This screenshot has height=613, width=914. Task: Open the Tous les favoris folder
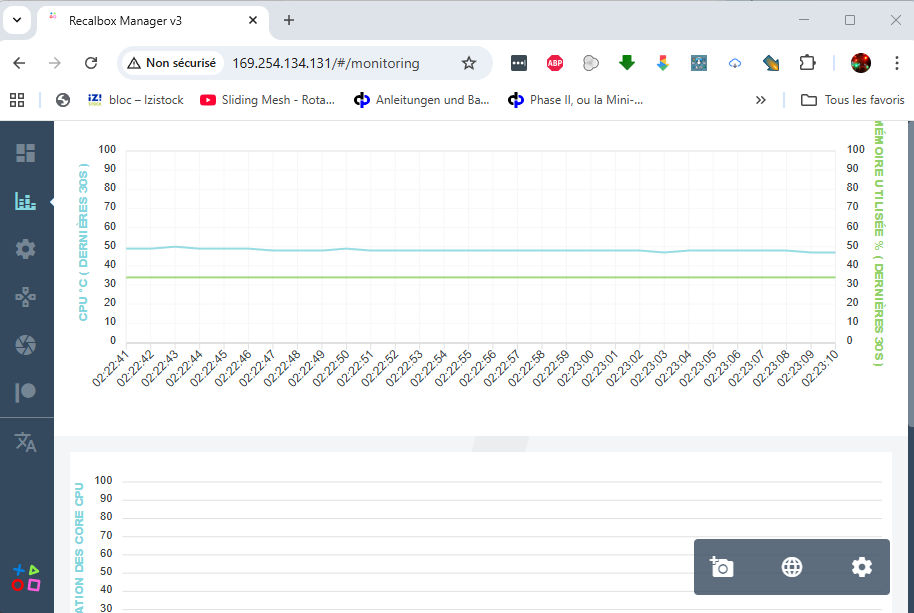click(x=853, y=100)
